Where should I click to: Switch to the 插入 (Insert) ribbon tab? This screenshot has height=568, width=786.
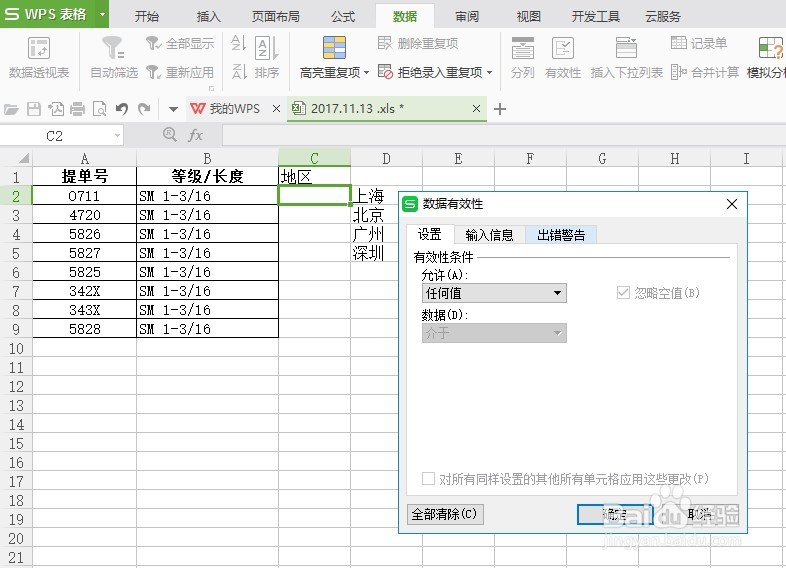pos(209,17)
